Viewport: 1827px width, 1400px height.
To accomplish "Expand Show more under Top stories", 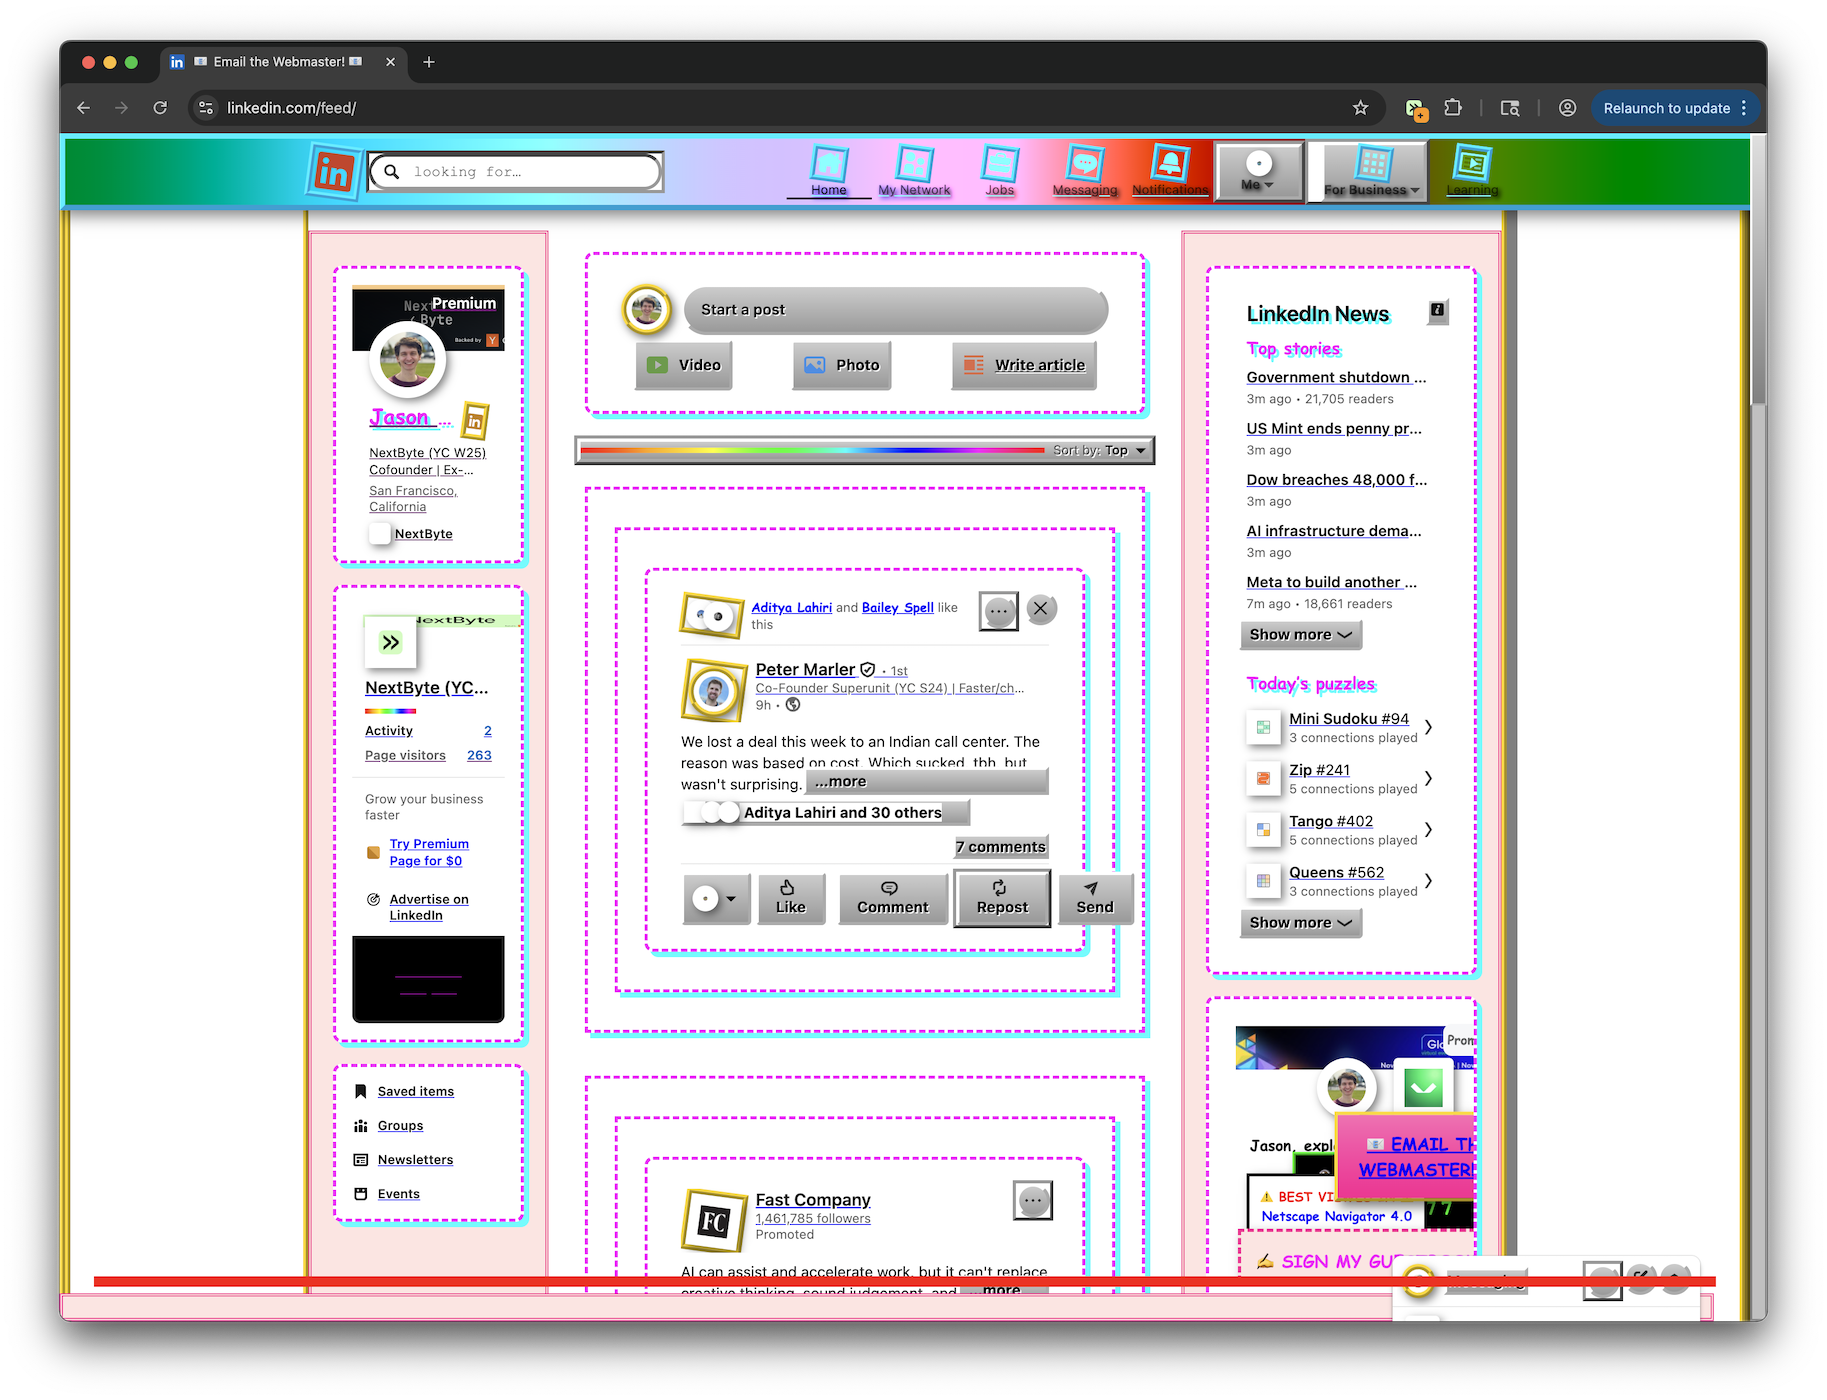I will 1300,634.
